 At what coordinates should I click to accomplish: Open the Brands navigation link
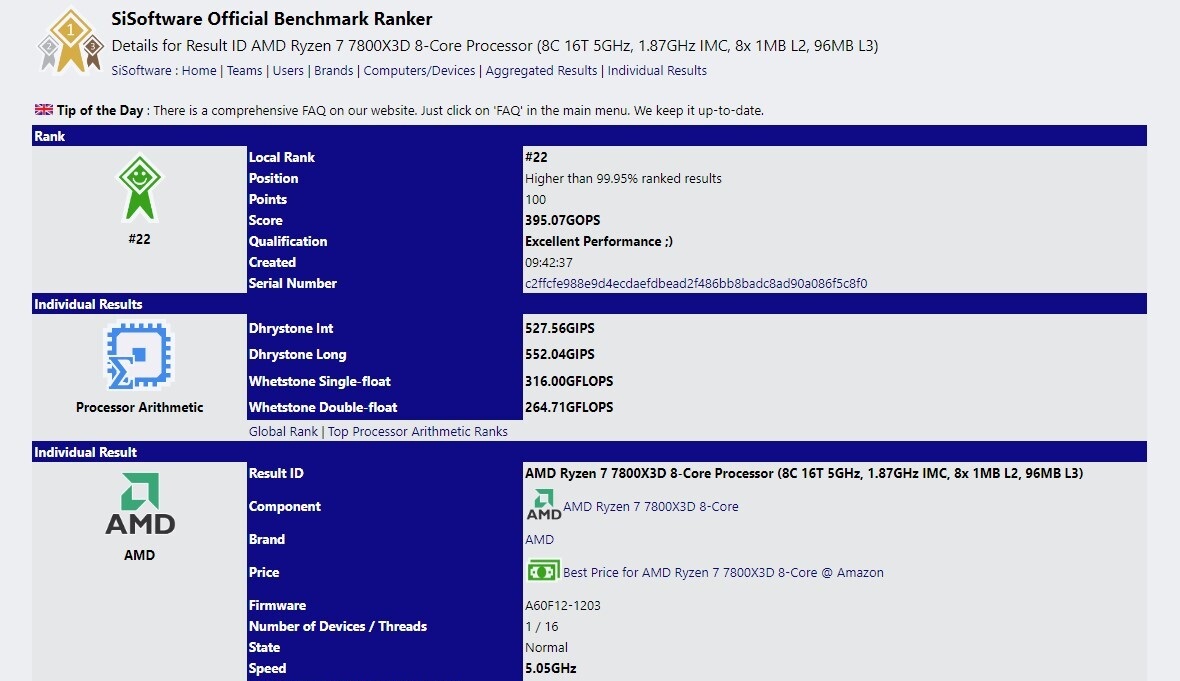[333, 71]
